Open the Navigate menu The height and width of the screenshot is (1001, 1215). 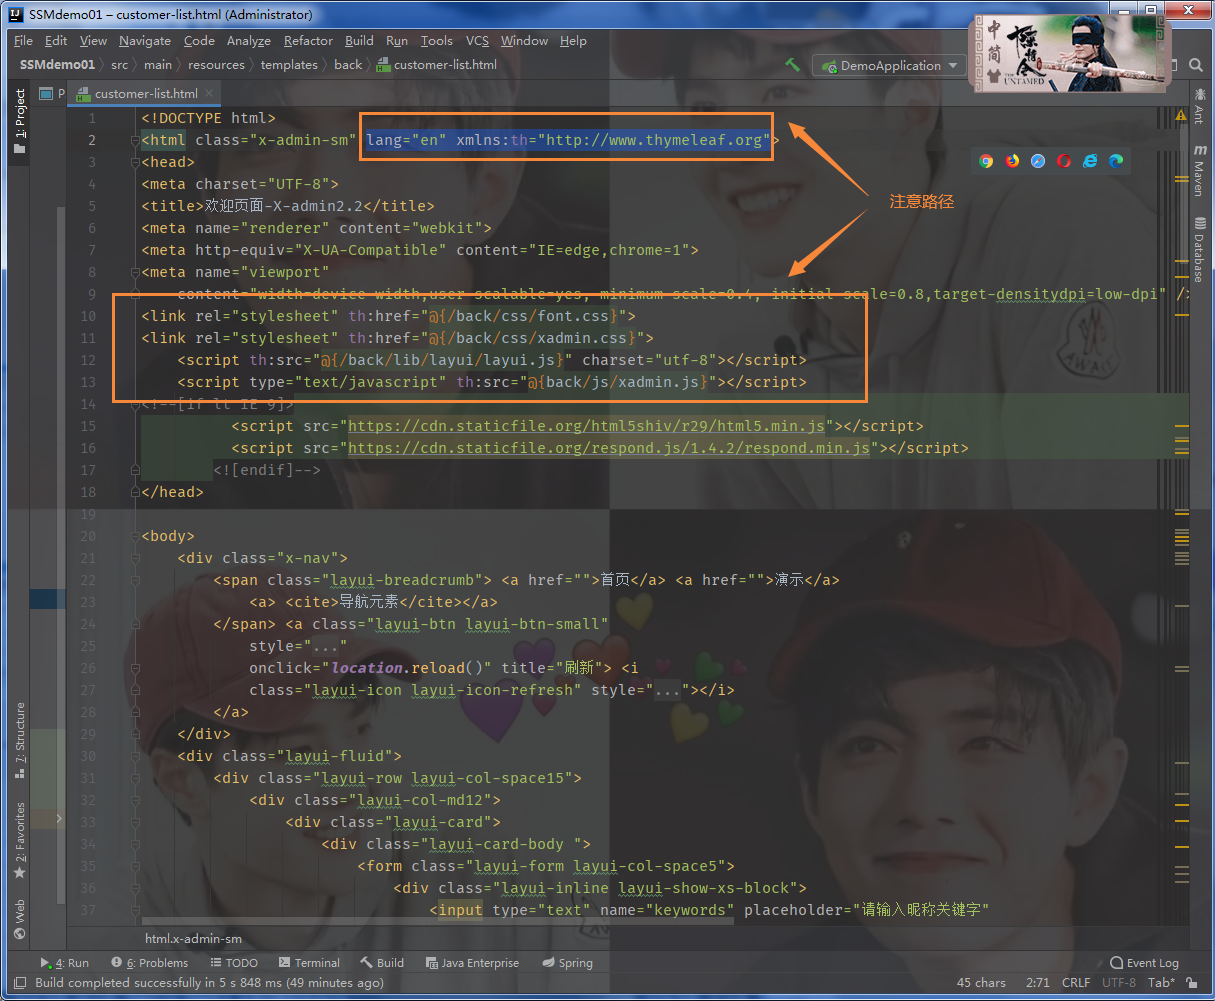(x=144, y=41)
